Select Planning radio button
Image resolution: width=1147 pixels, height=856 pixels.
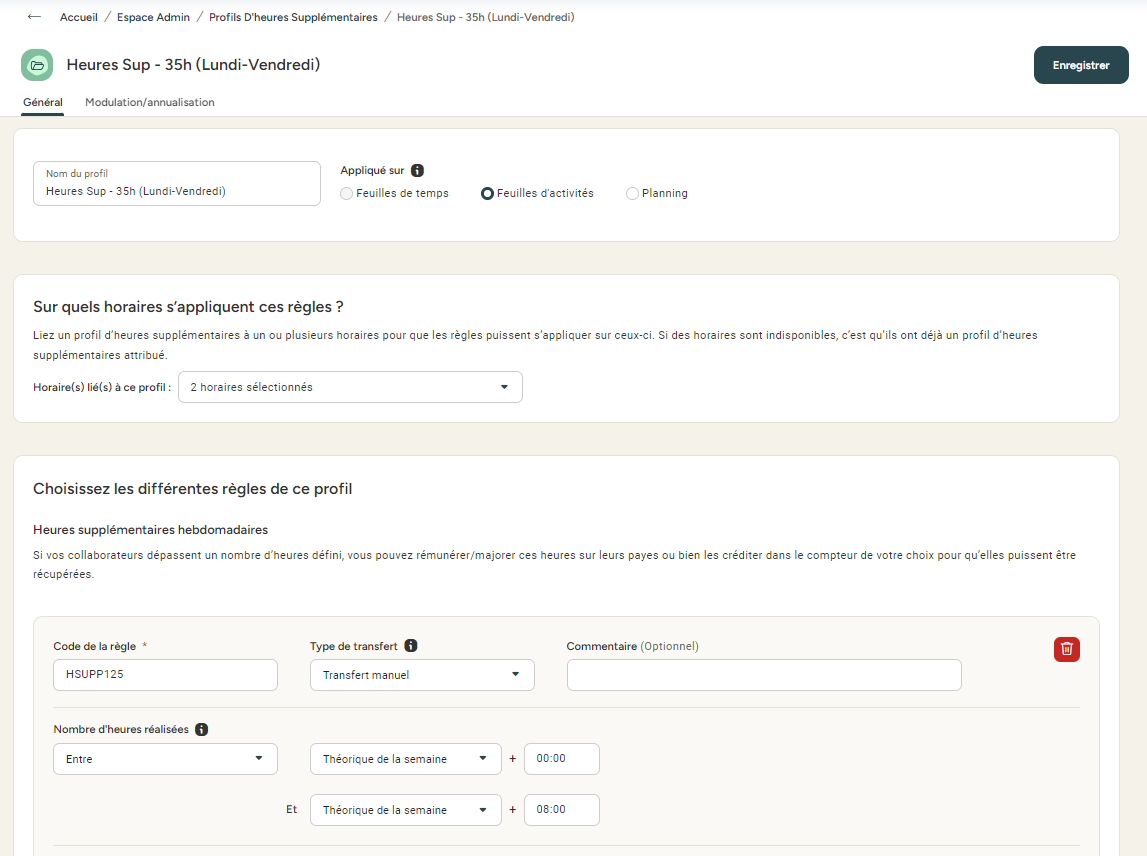[632, 194]
